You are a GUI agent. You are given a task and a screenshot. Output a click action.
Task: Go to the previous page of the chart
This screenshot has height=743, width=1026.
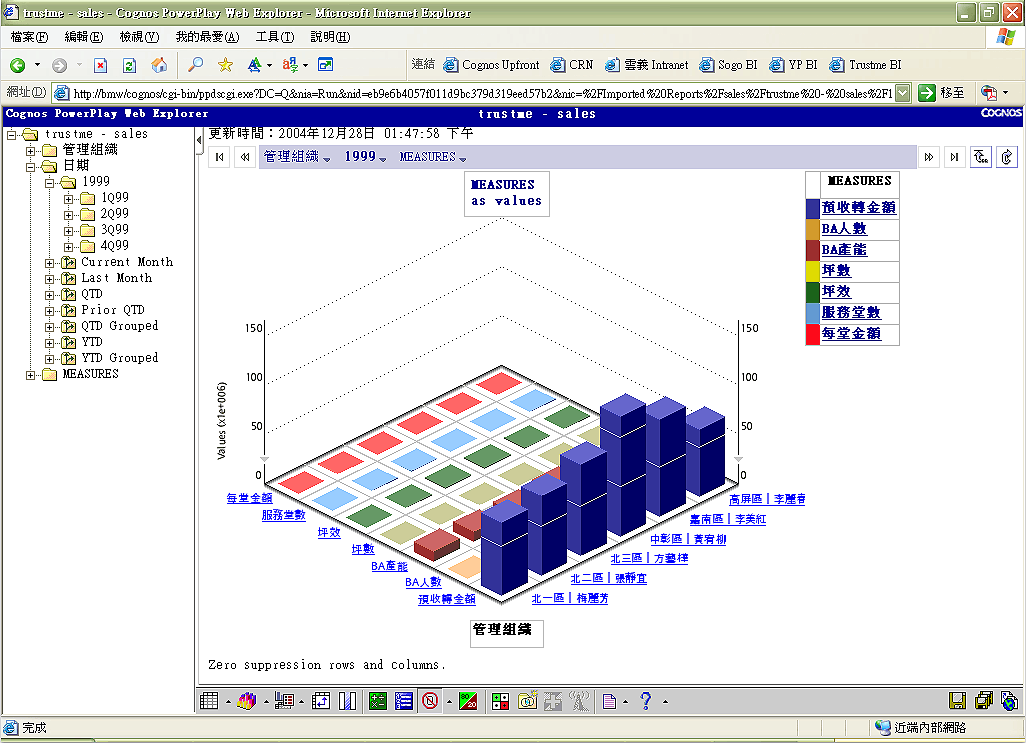(245, 157)
